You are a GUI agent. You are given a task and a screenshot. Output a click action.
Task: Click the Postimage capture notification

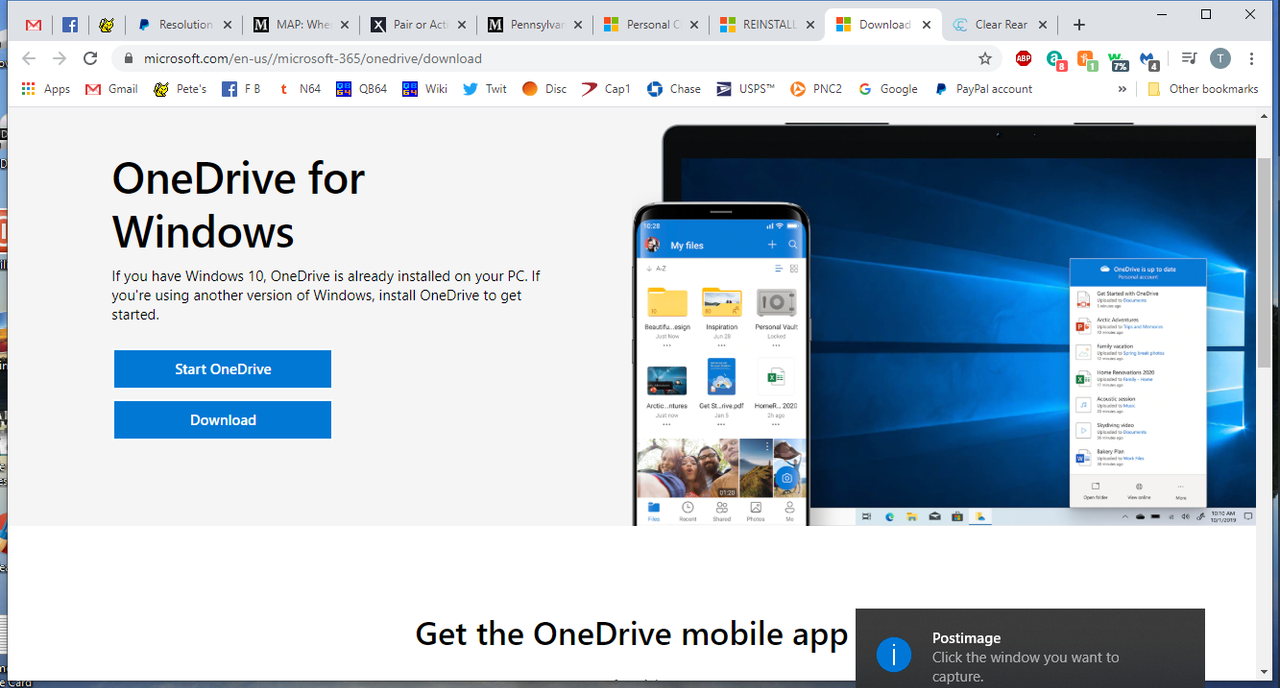point(1030,648)
